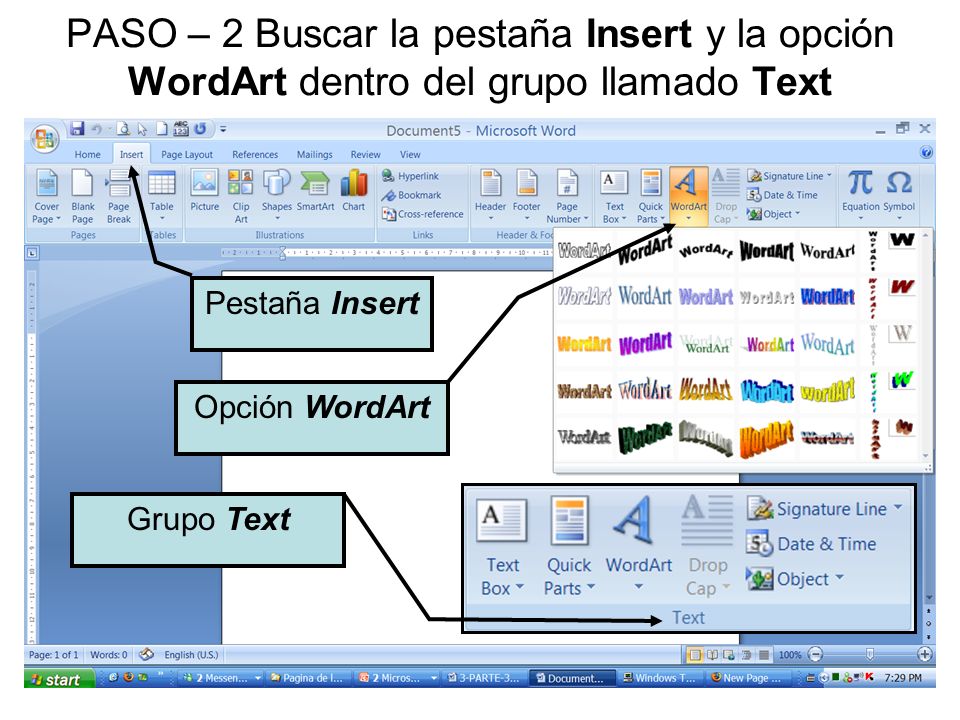Open Word Help with the question mark icon
This screenshot has width=960, height=720.
click(x=926, y=152)
